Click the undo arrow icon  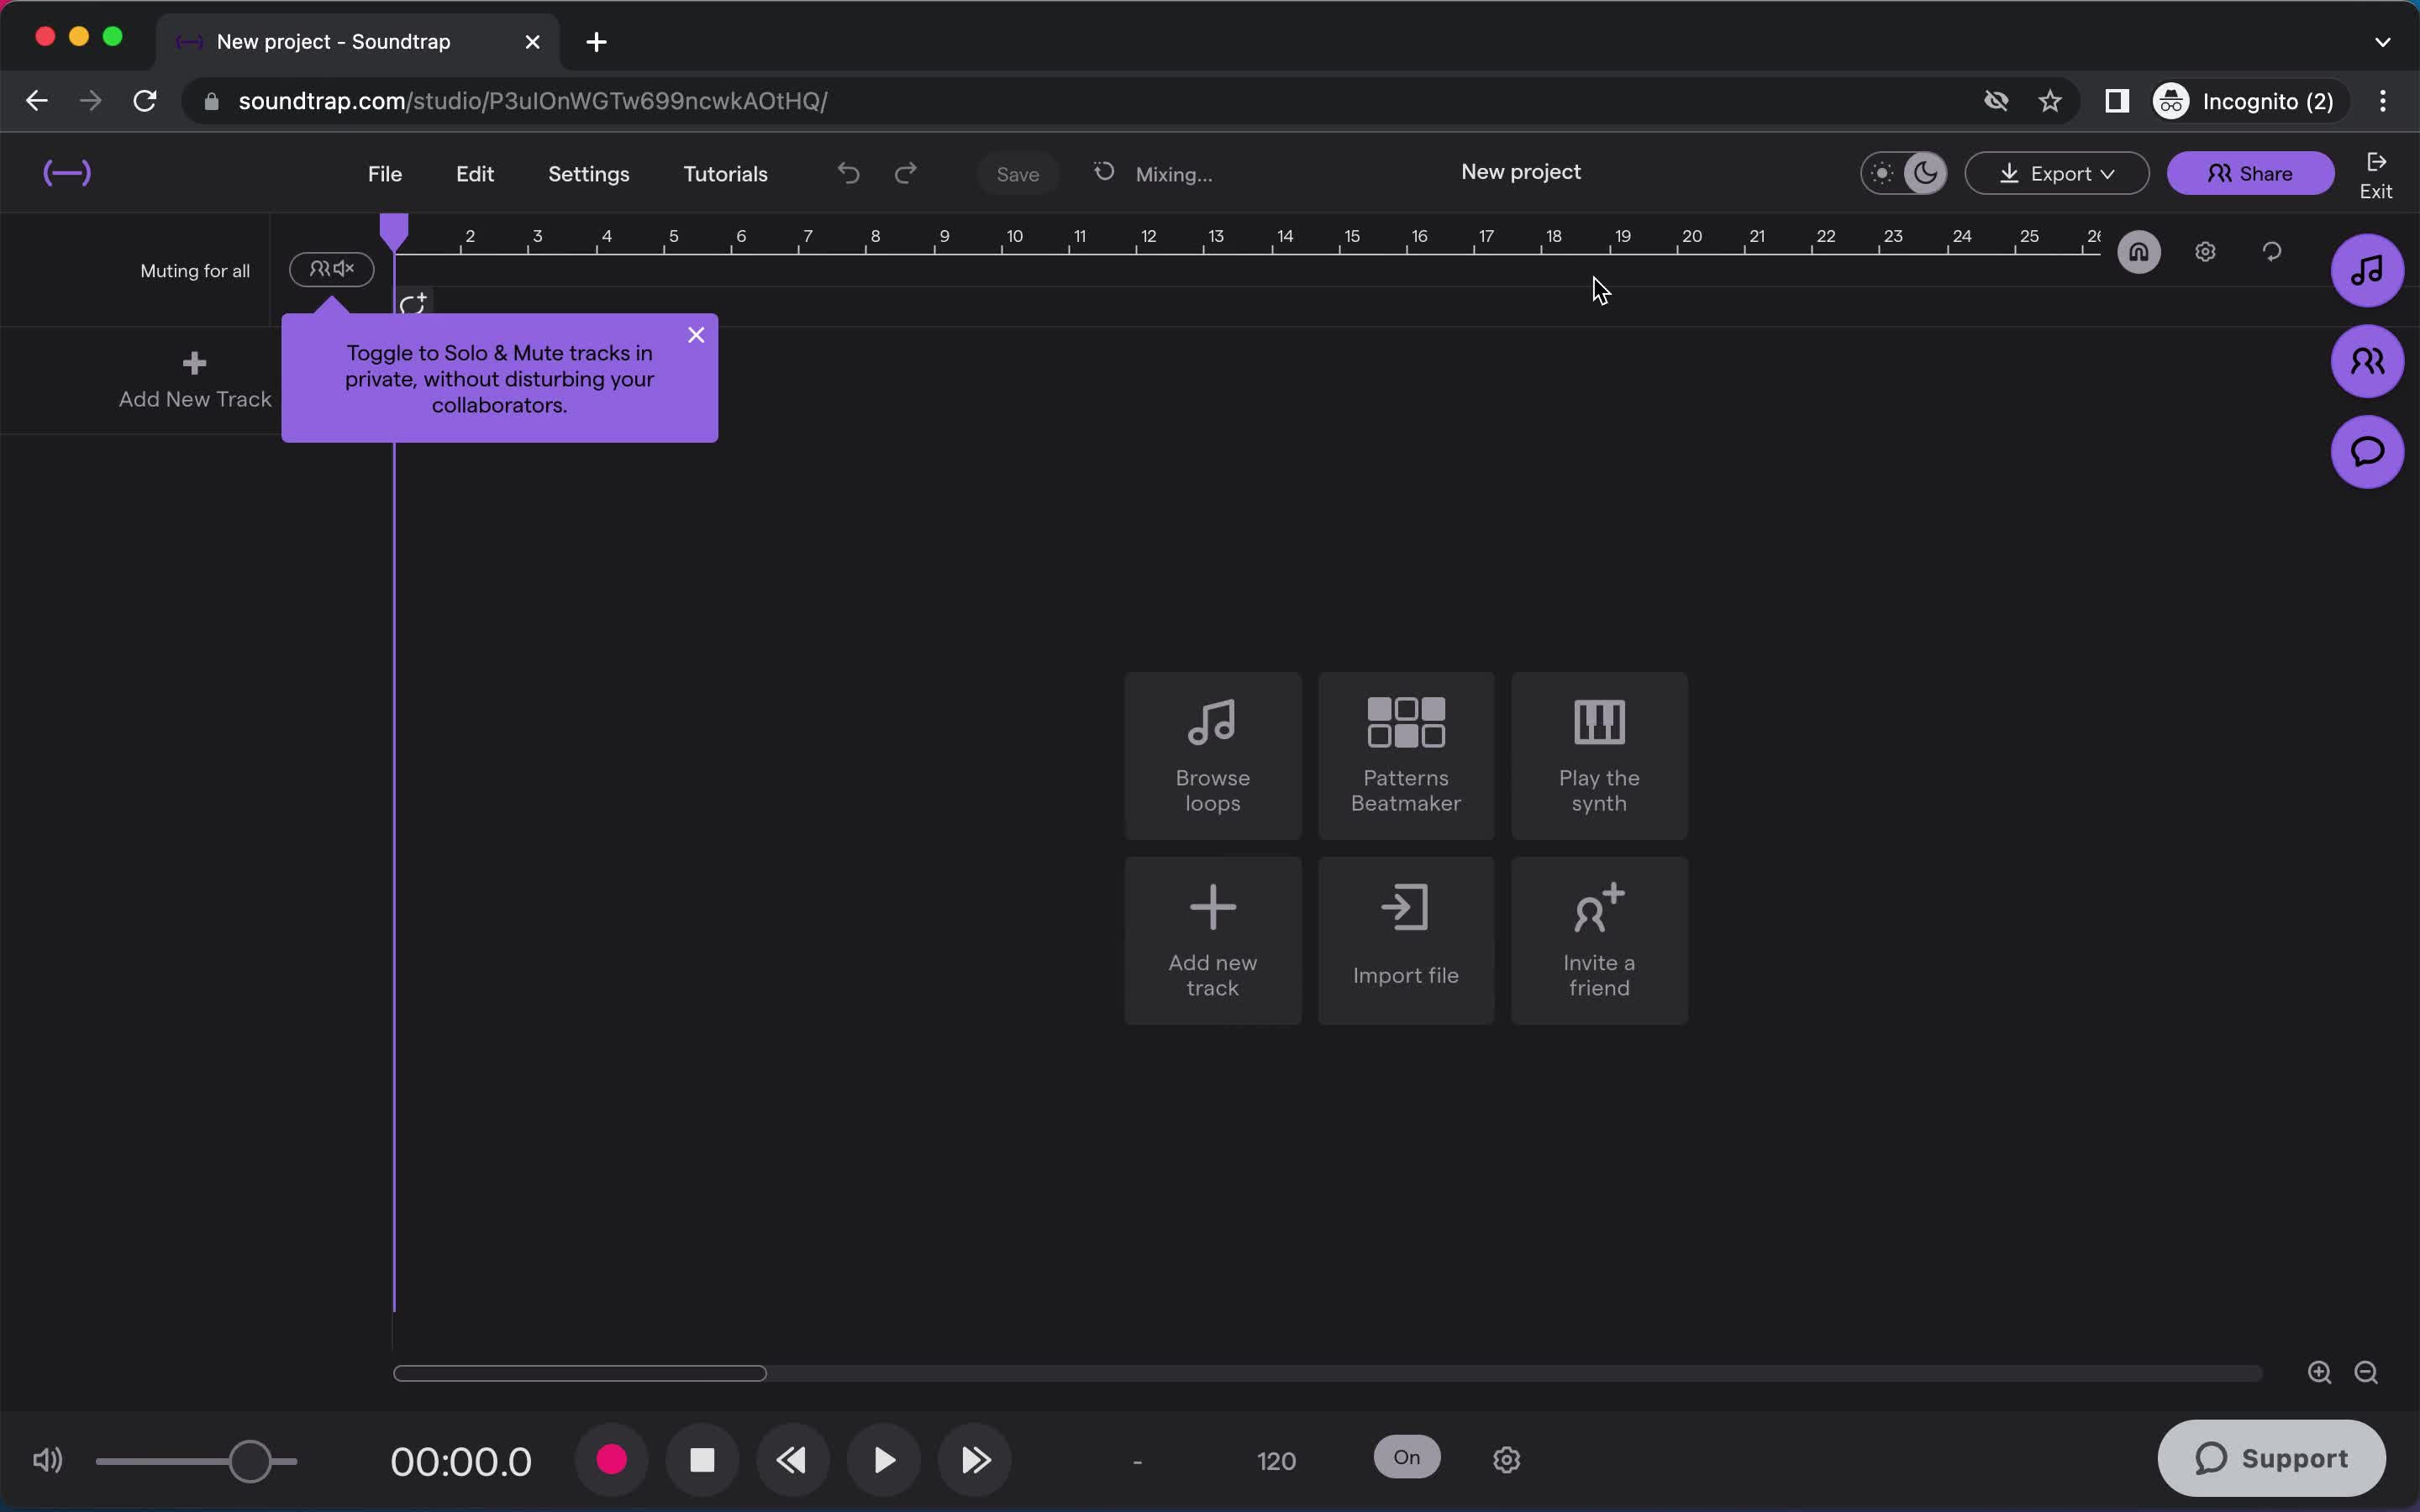[848, 173]
